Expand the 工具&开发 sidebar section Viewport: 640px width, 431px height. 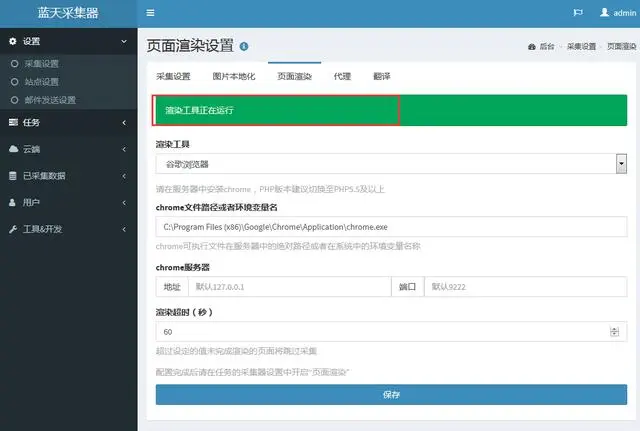[124, 229]
